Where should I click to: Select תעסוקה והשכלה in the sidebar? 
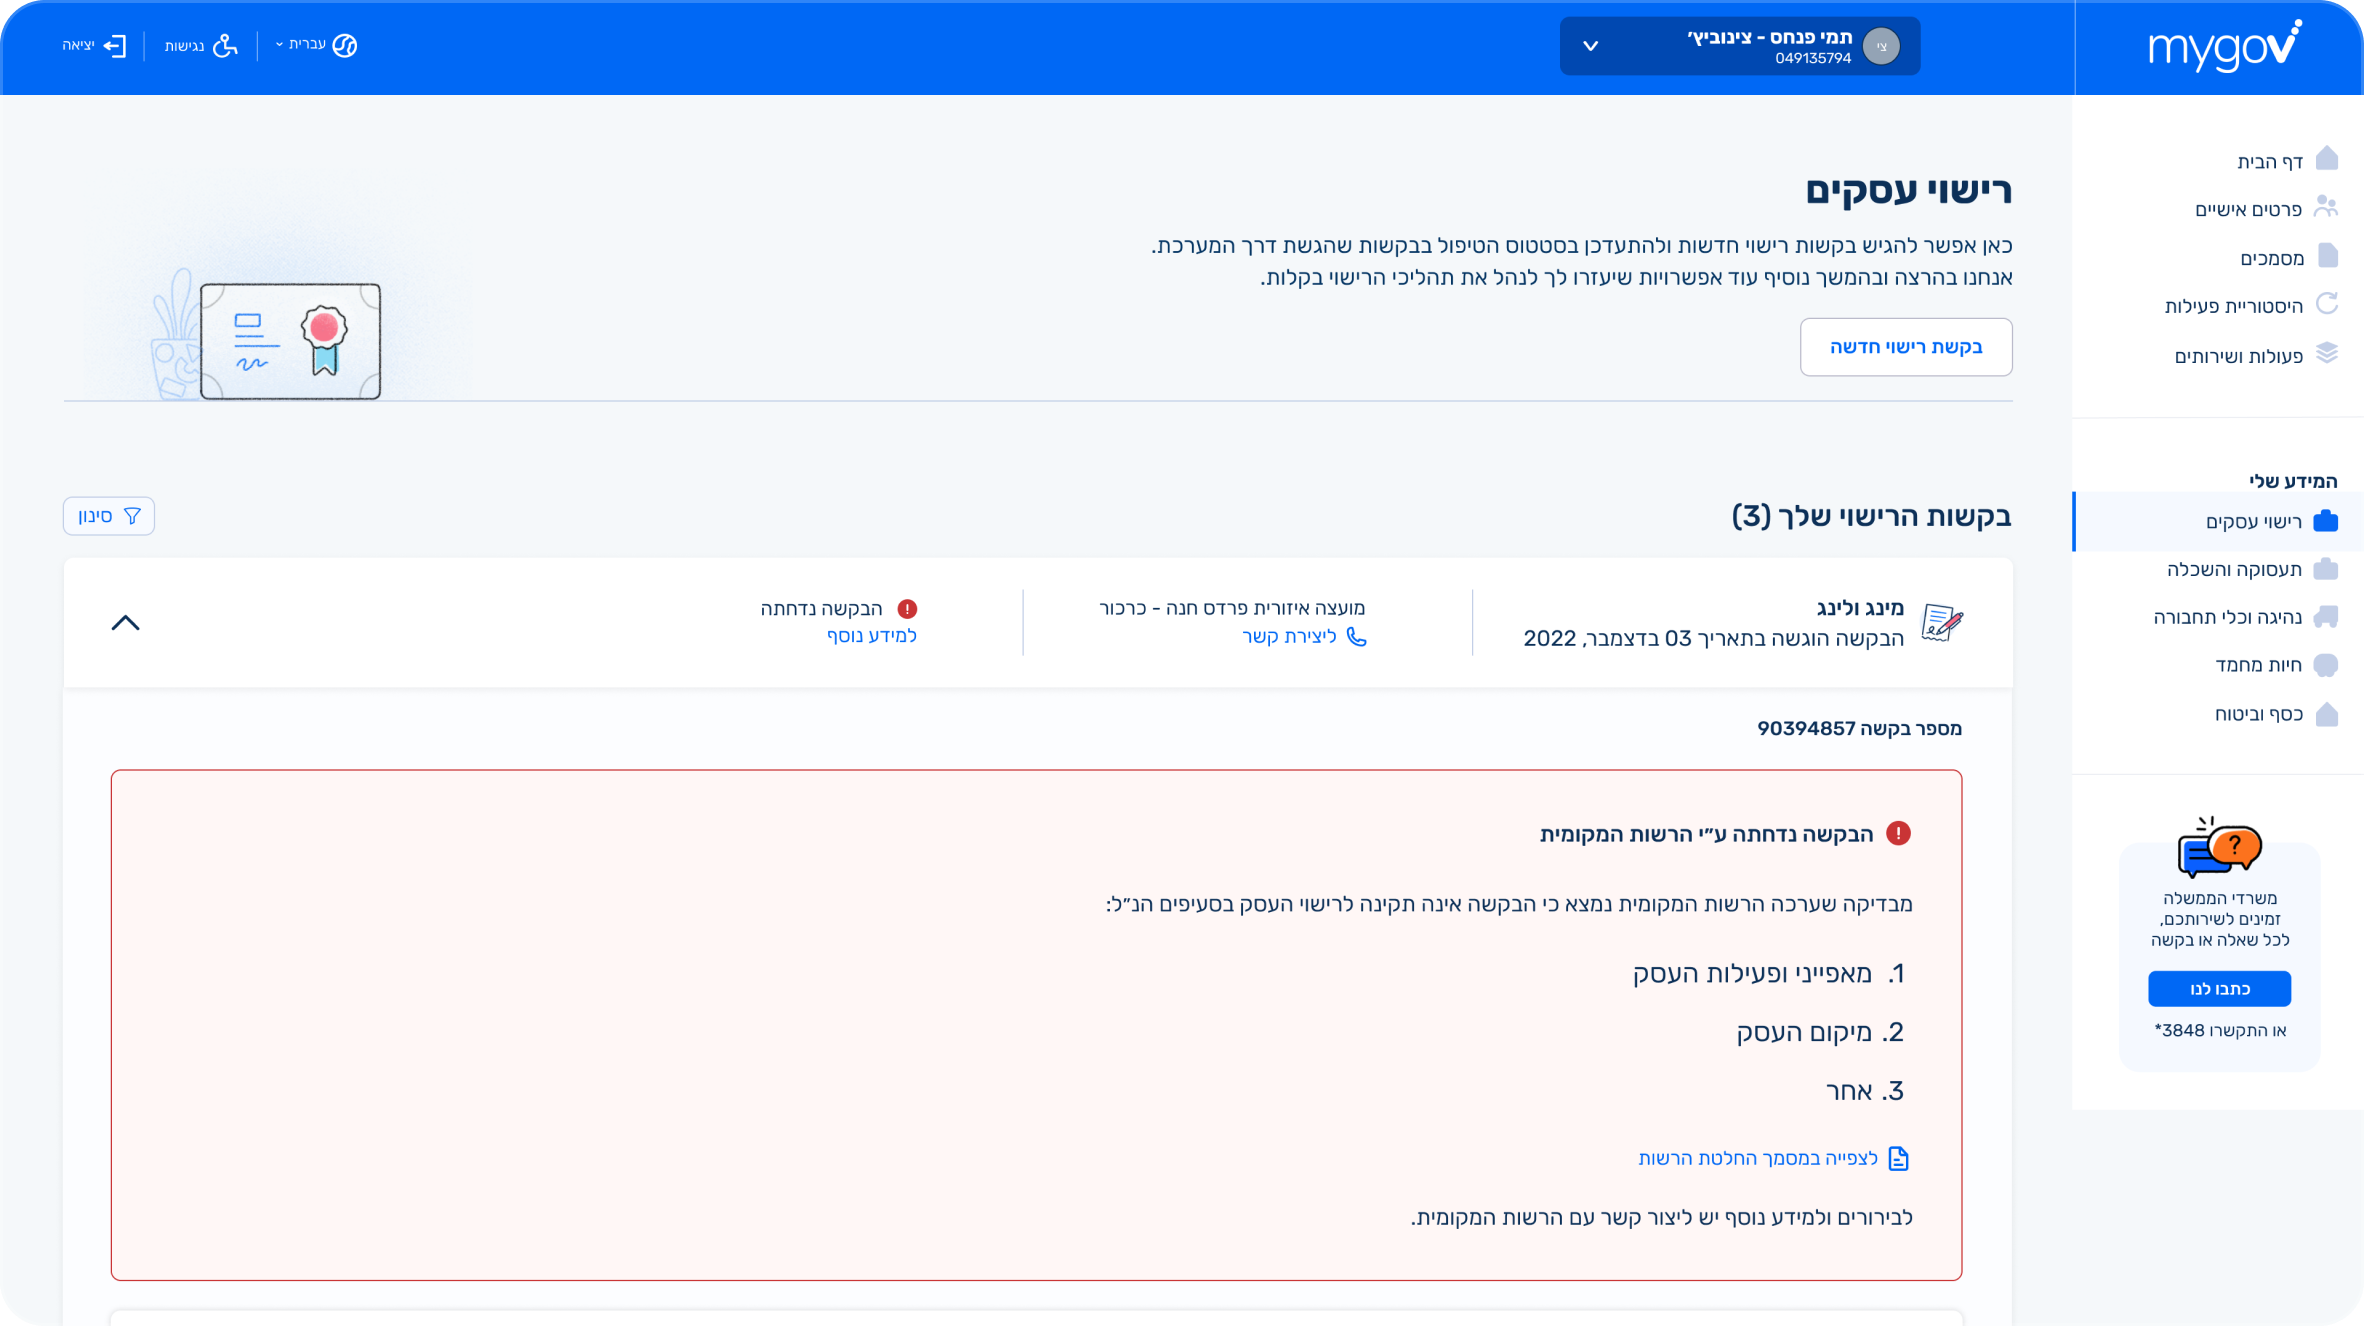(x=2234, y=569)
